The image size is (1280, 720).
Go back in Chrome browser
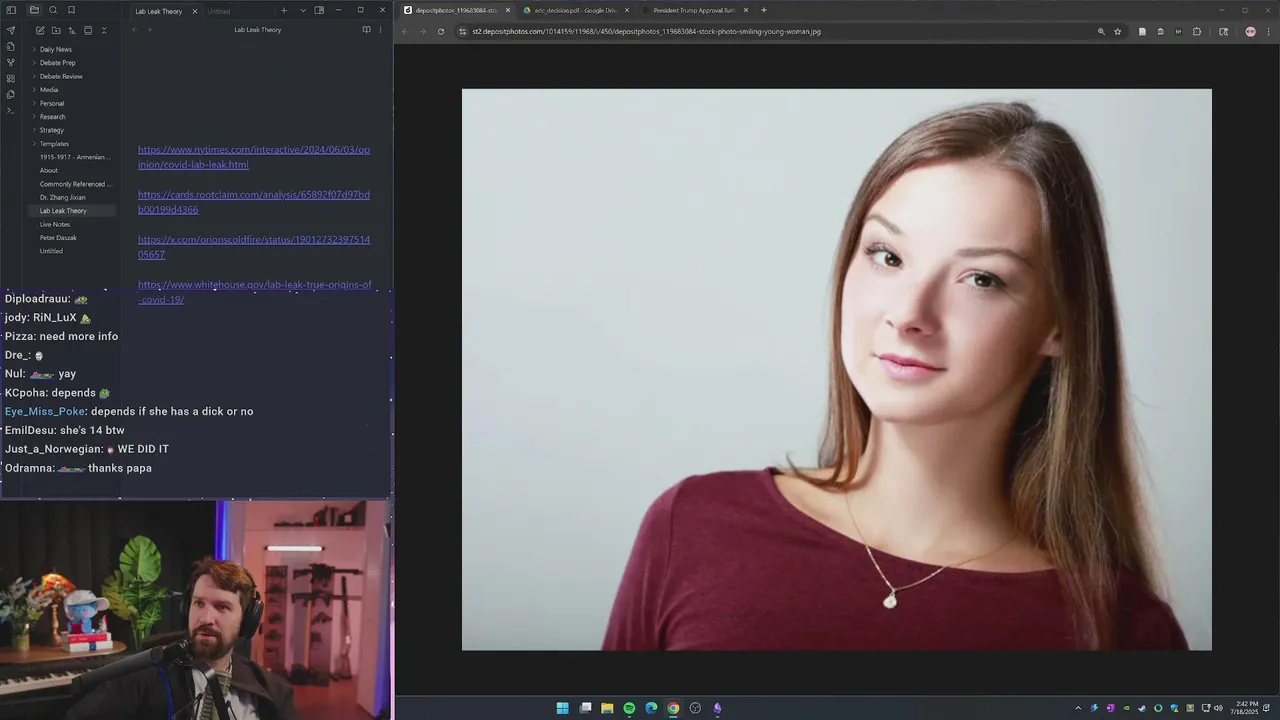click(x=404, y=31)
